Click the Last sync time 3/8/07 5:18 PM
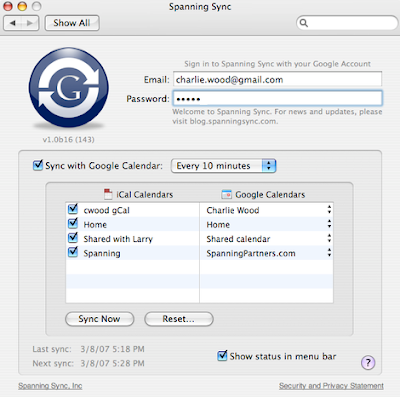 112,349
